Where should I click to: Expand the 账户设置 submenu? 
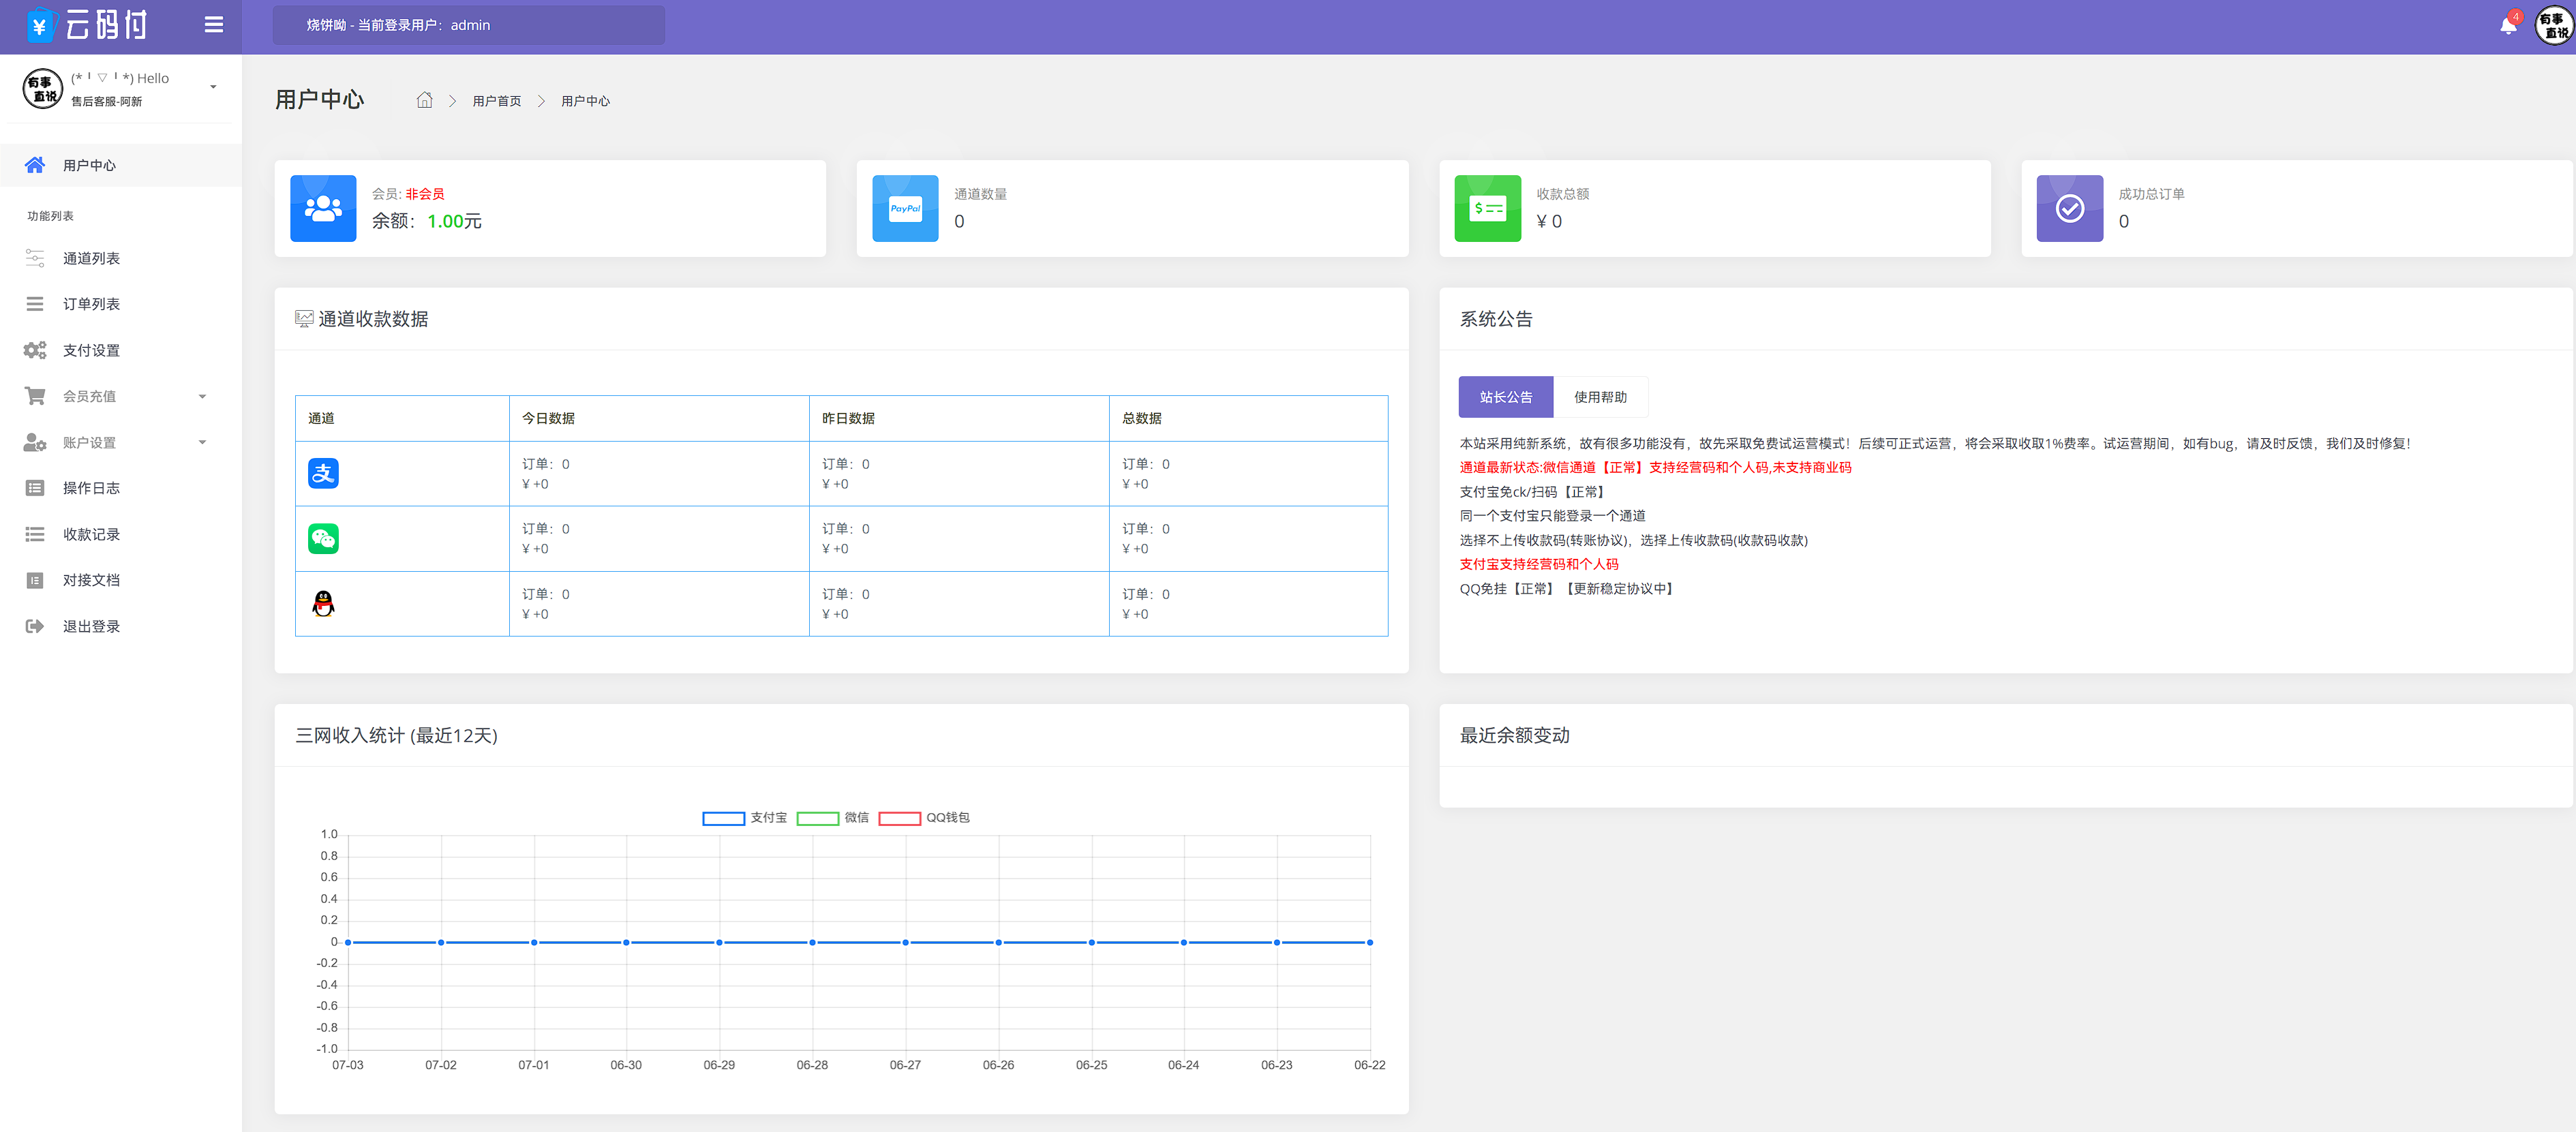pyautogui.click(x=120, y=442)
